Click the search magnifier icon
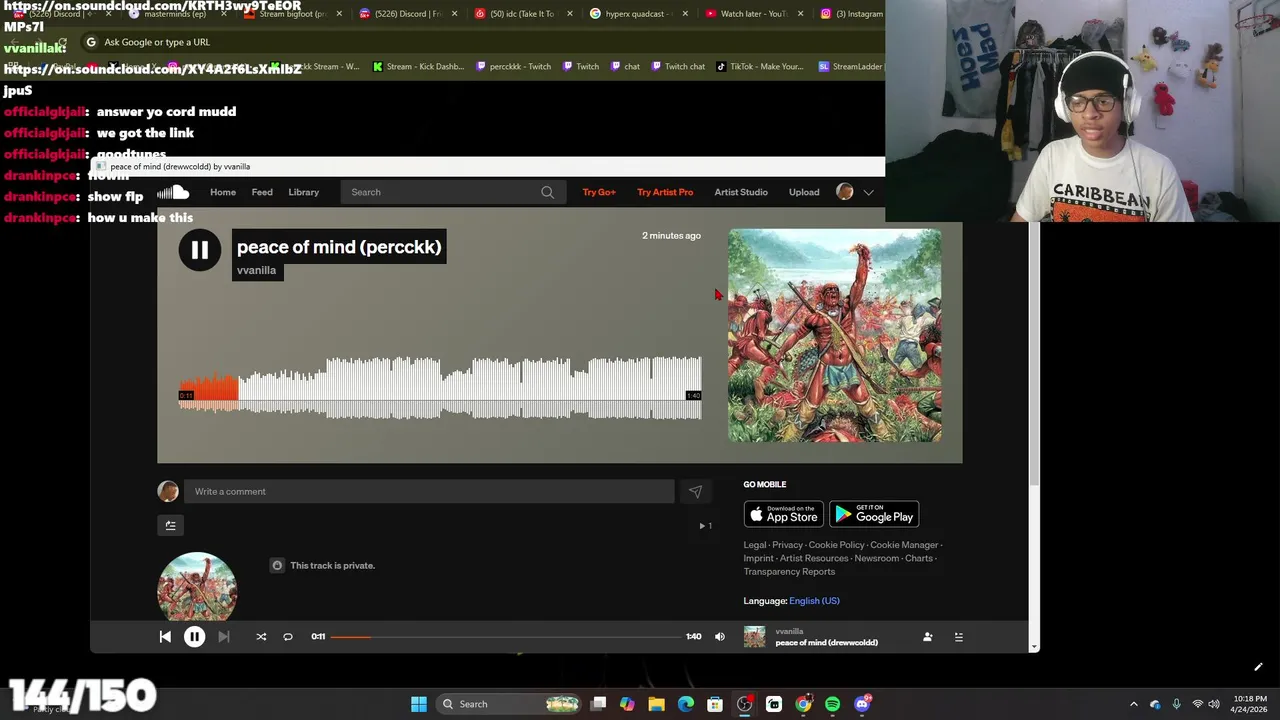The image size is (1280, 720). (547, 192)
